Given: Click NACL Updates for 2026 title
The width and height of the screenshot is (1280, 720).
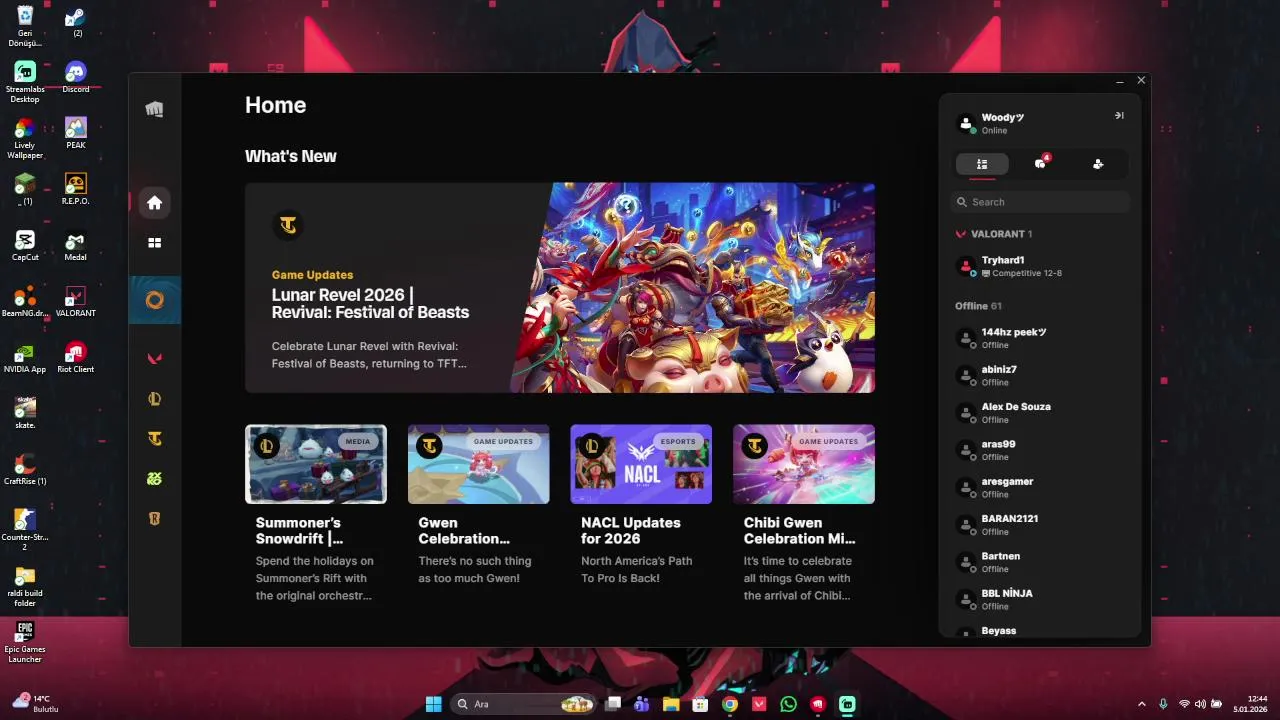Looking at the screenshot, I should click(631, 530).
